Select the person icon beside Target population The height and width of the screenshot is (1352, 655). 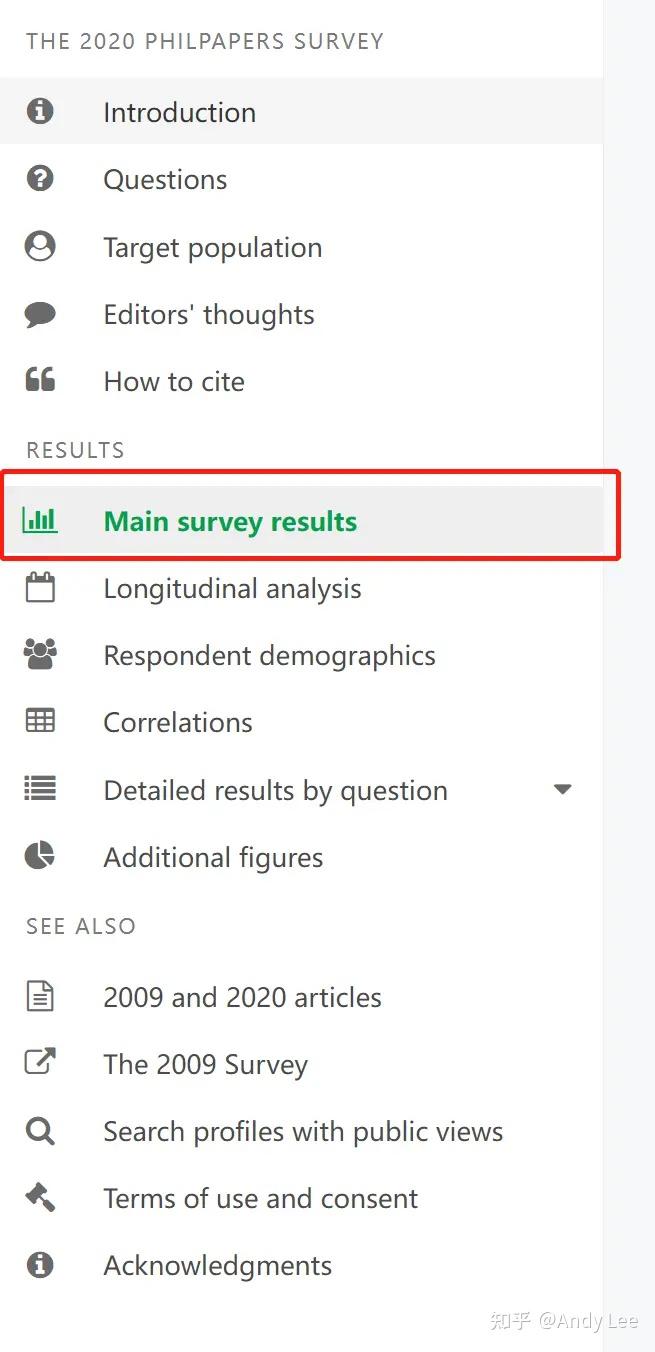click(40, 245)
